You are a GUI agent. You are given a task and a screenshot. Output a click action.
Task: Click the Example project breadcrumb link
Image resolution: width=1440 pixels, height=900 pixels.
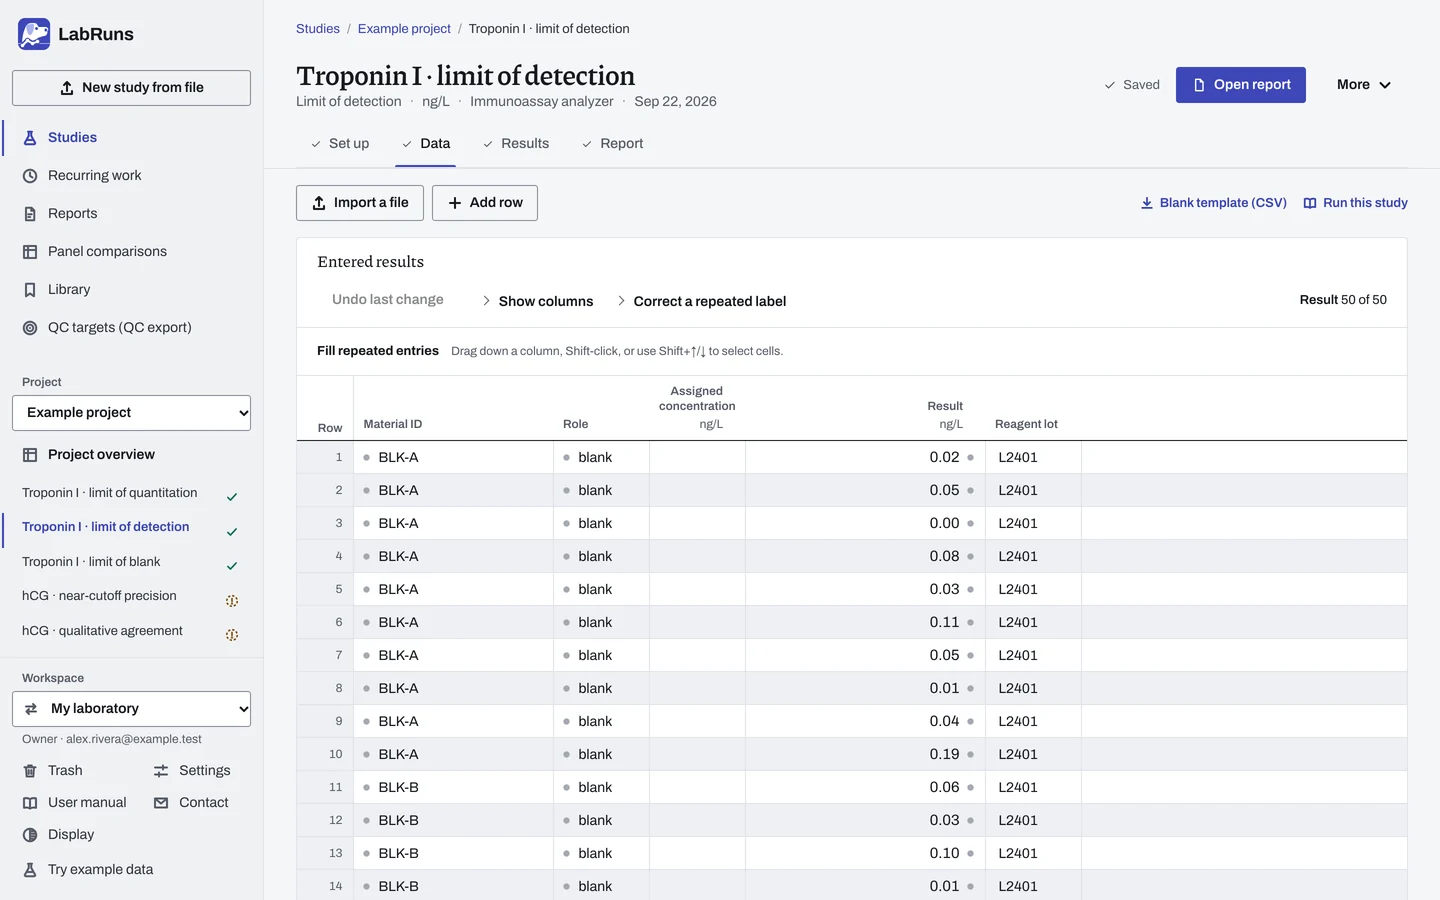point(404,29)
